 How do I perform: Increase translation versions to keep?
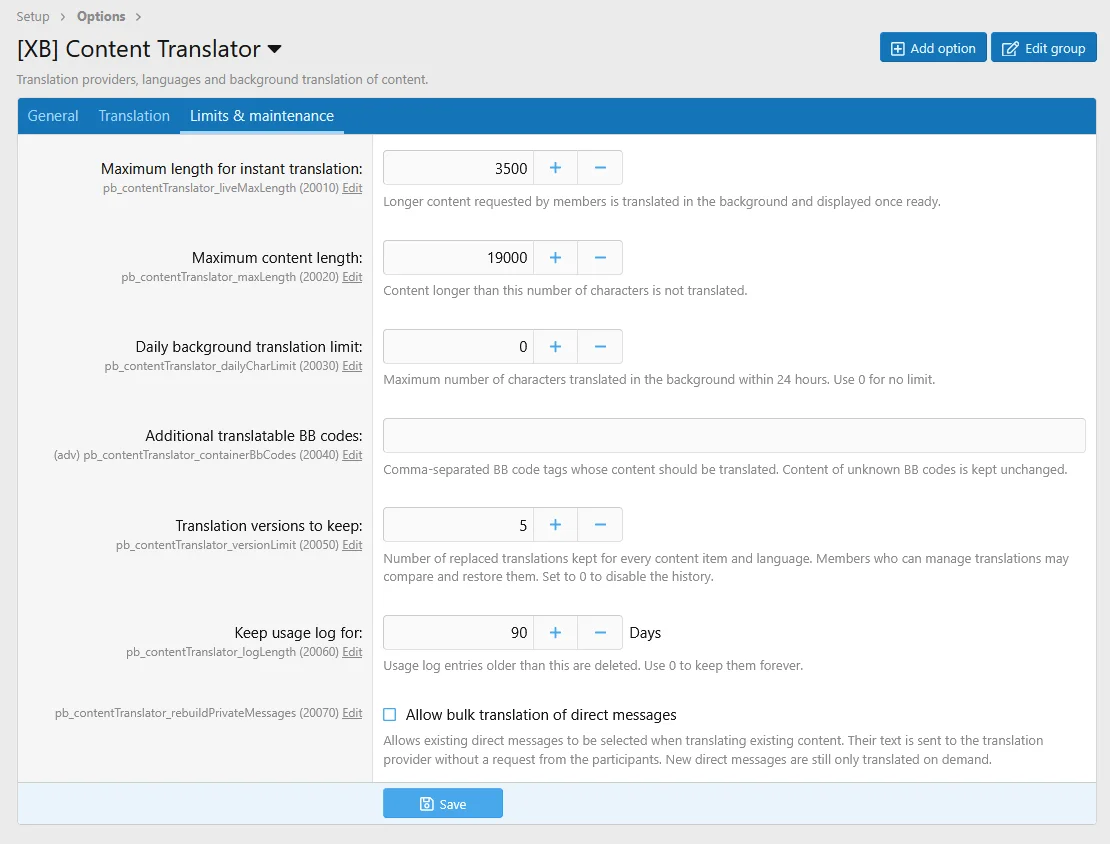click(x=556, y=525)
